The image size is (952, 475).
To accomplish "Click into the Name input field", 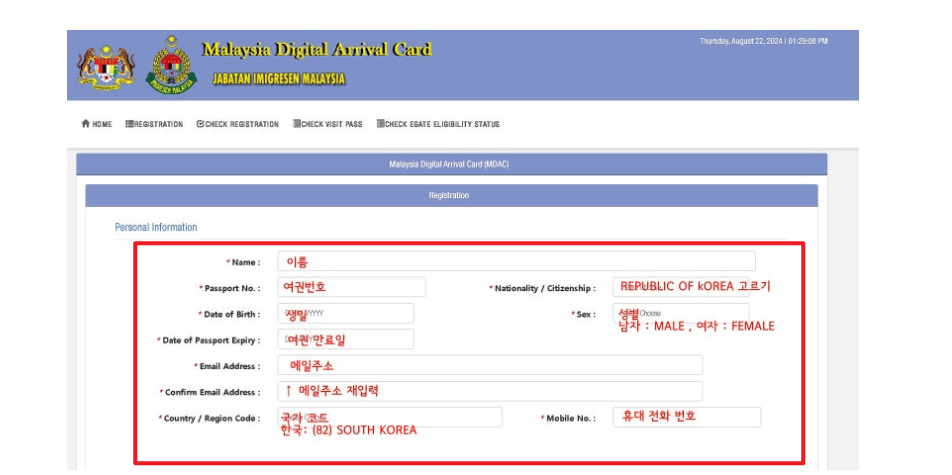I will 517,261.
